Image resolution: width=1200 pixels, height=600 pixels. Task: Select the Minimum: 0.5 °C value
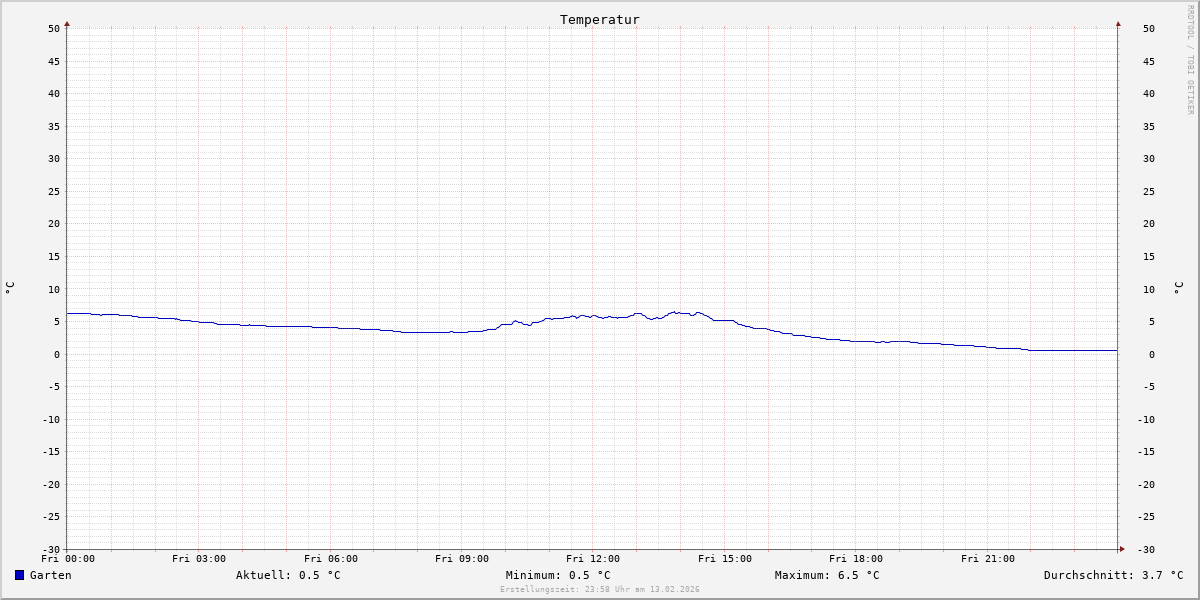(x=558, y=575)
